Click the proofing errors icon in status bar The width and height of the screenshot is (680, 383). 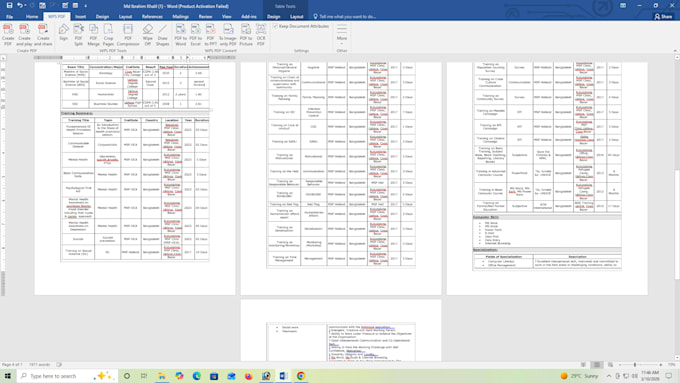click(59, 365)
